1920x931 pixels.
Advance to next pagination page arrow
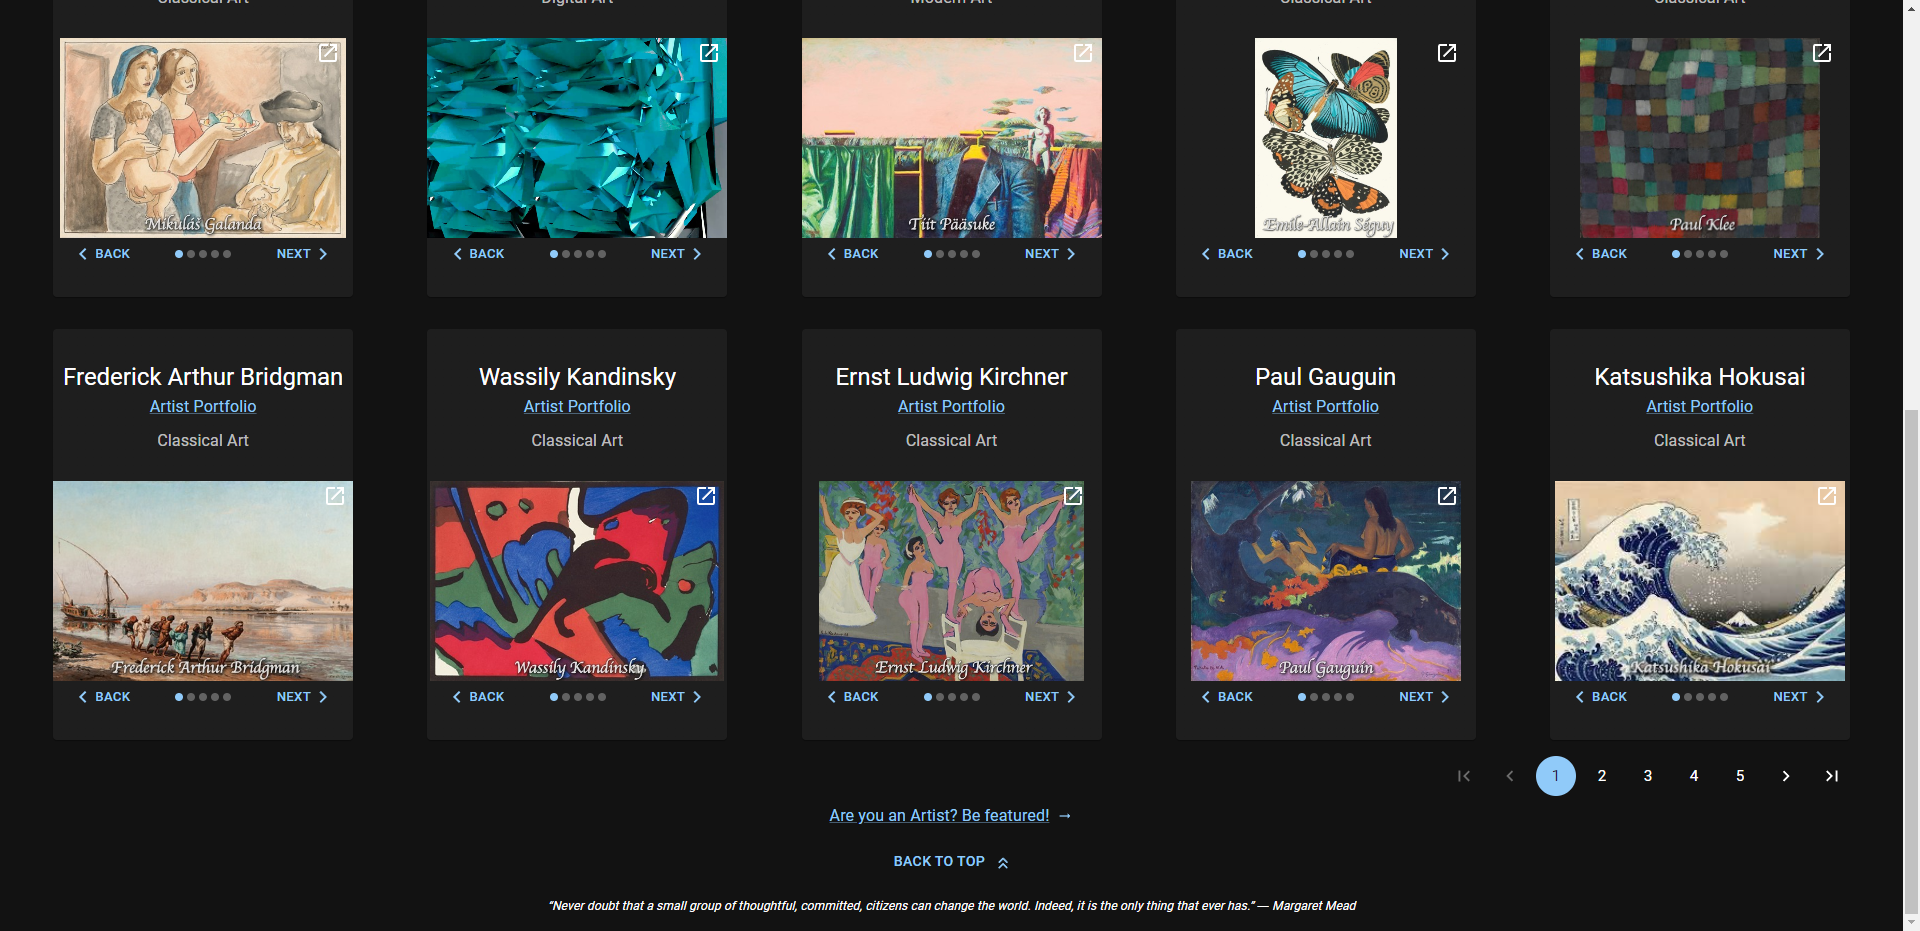coord(1786,776)
